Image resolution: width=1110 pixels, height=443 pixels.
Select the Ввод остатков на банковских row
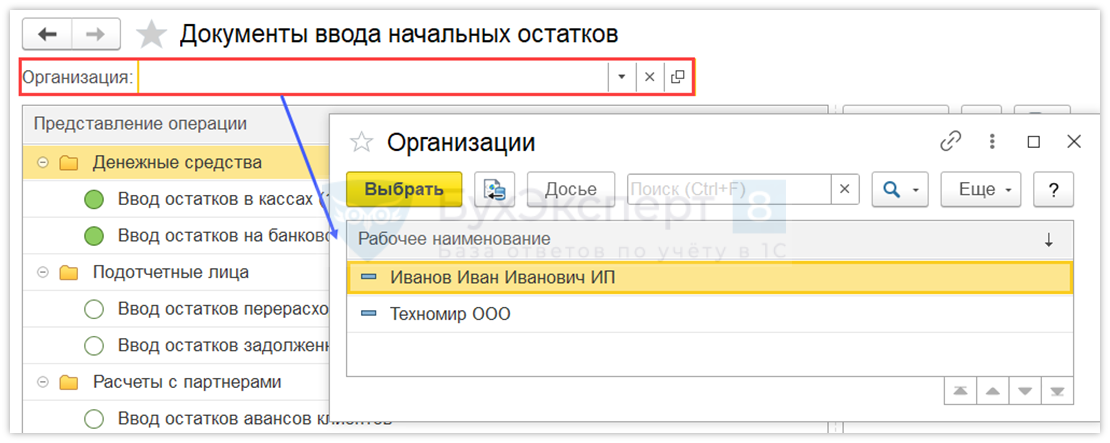(x=177, y=235)
